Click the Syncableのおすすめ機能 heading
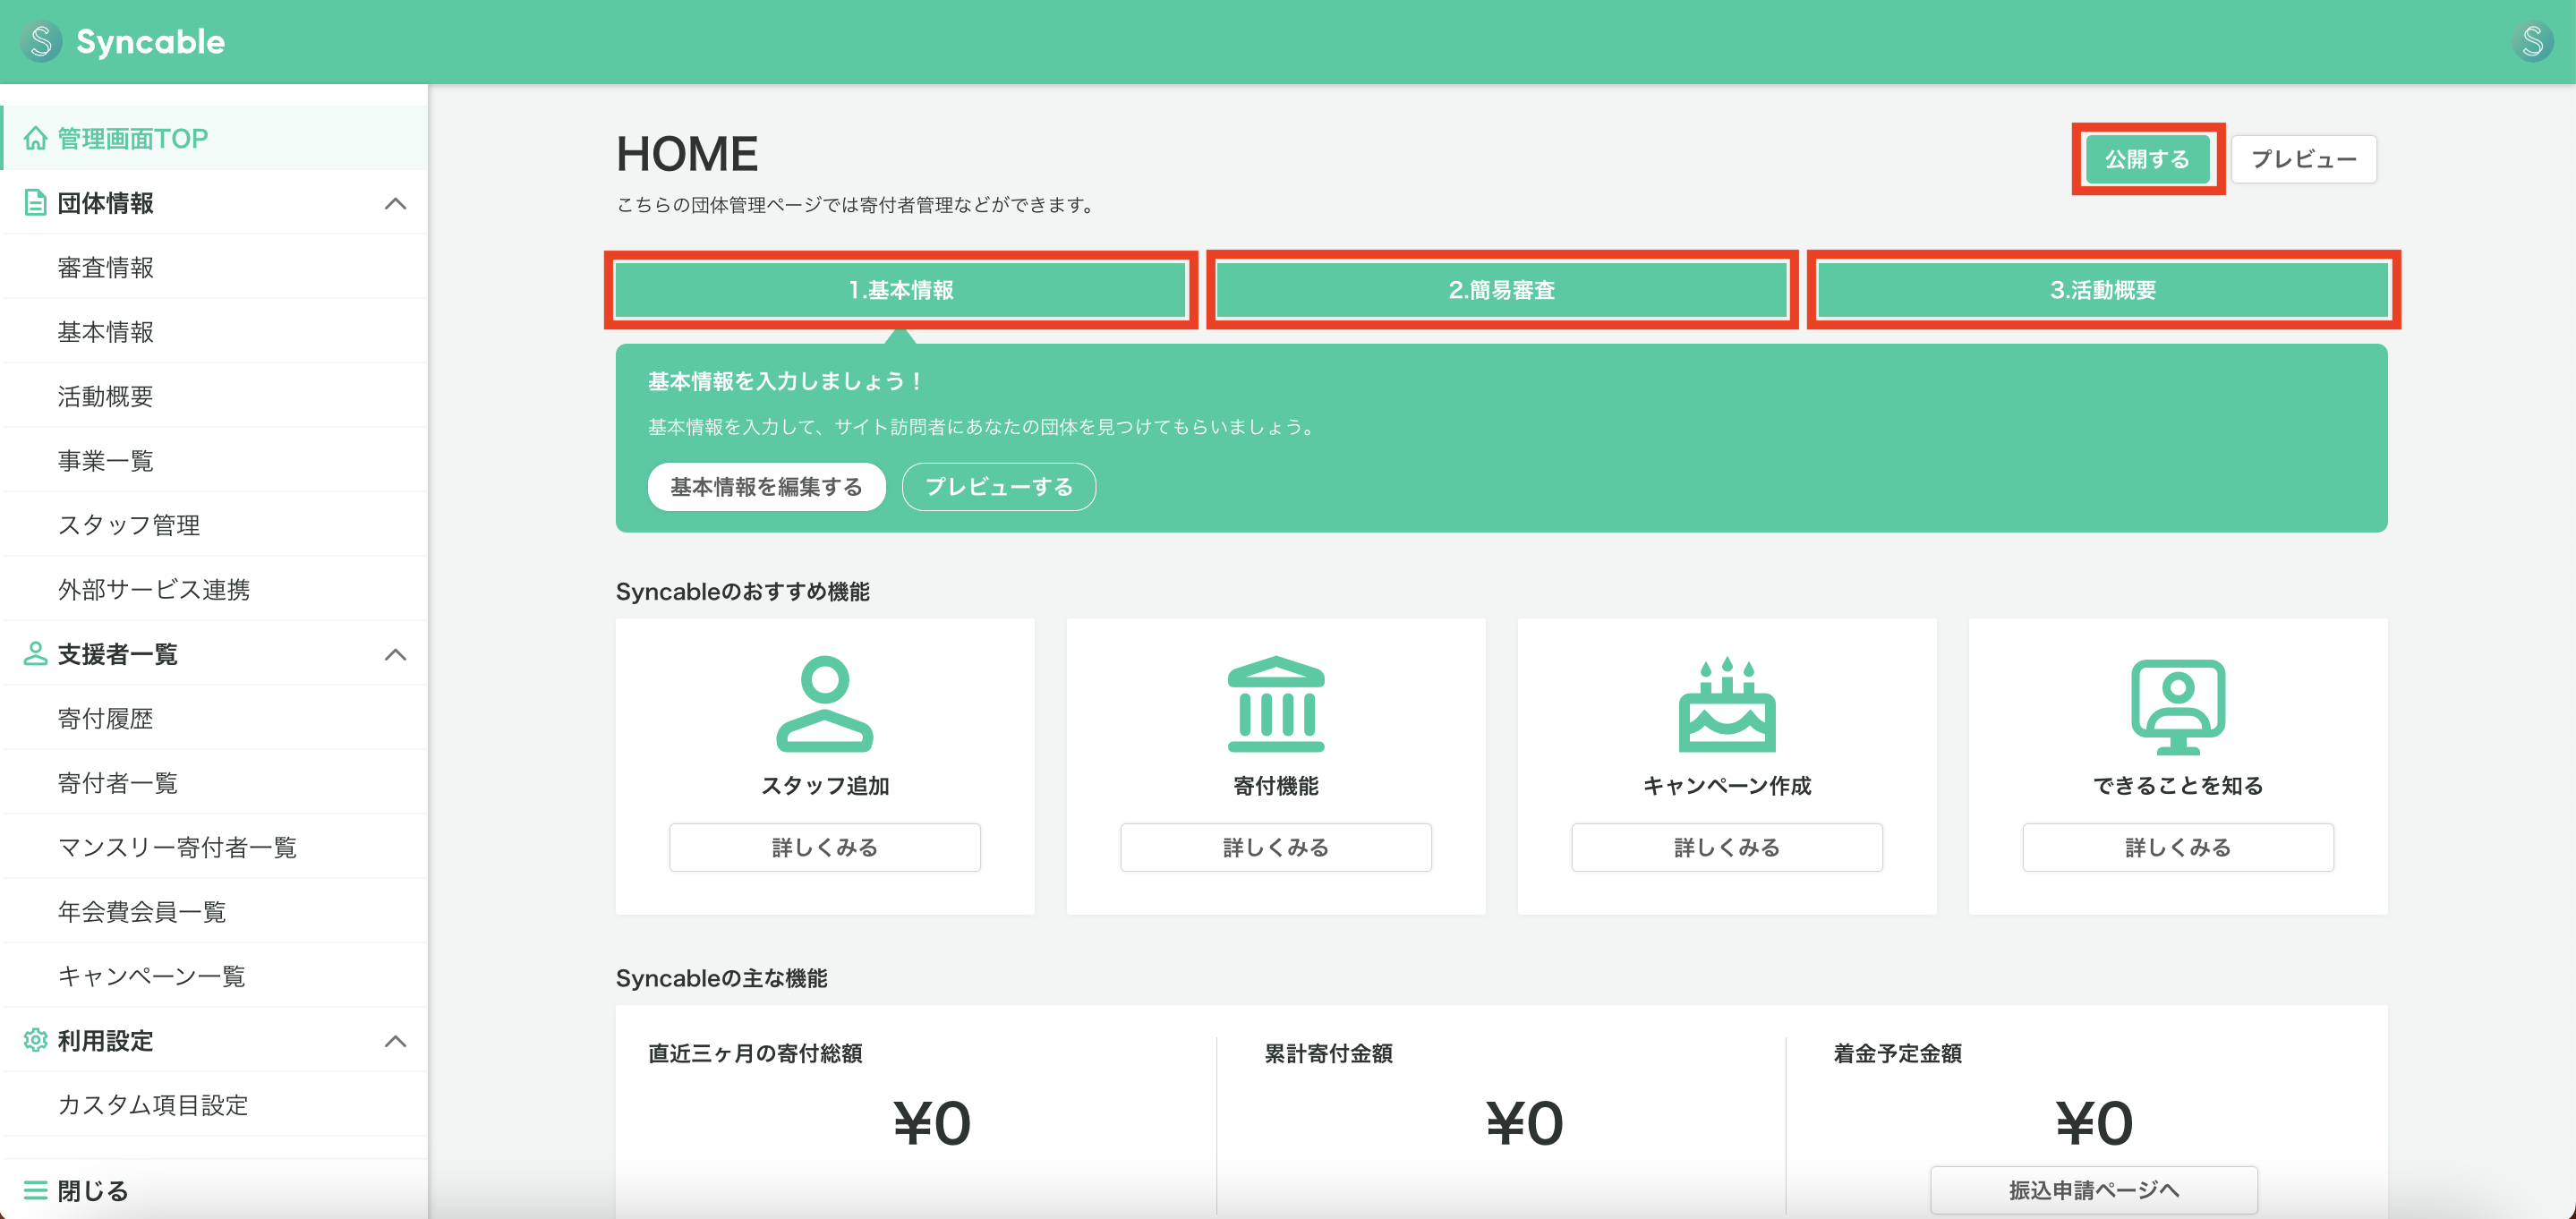The height and width of the screenshot is (1219, 2576). click(x=743, y=592)
